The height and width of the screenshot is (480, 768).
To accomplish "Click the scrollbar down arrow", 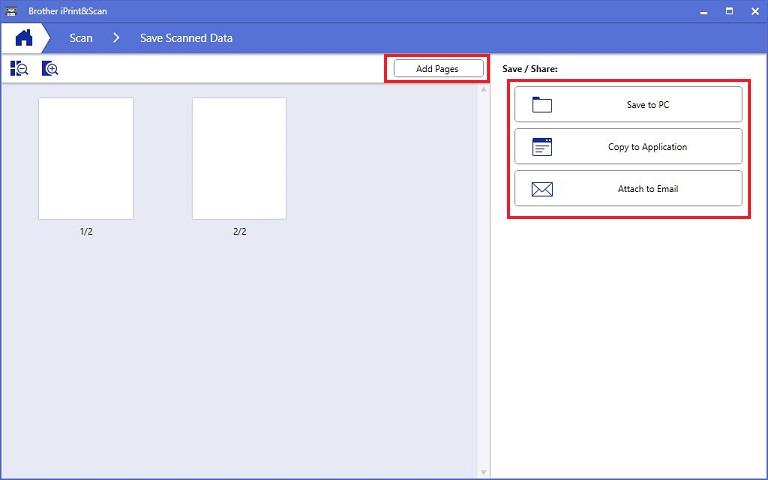I will 484,473.
